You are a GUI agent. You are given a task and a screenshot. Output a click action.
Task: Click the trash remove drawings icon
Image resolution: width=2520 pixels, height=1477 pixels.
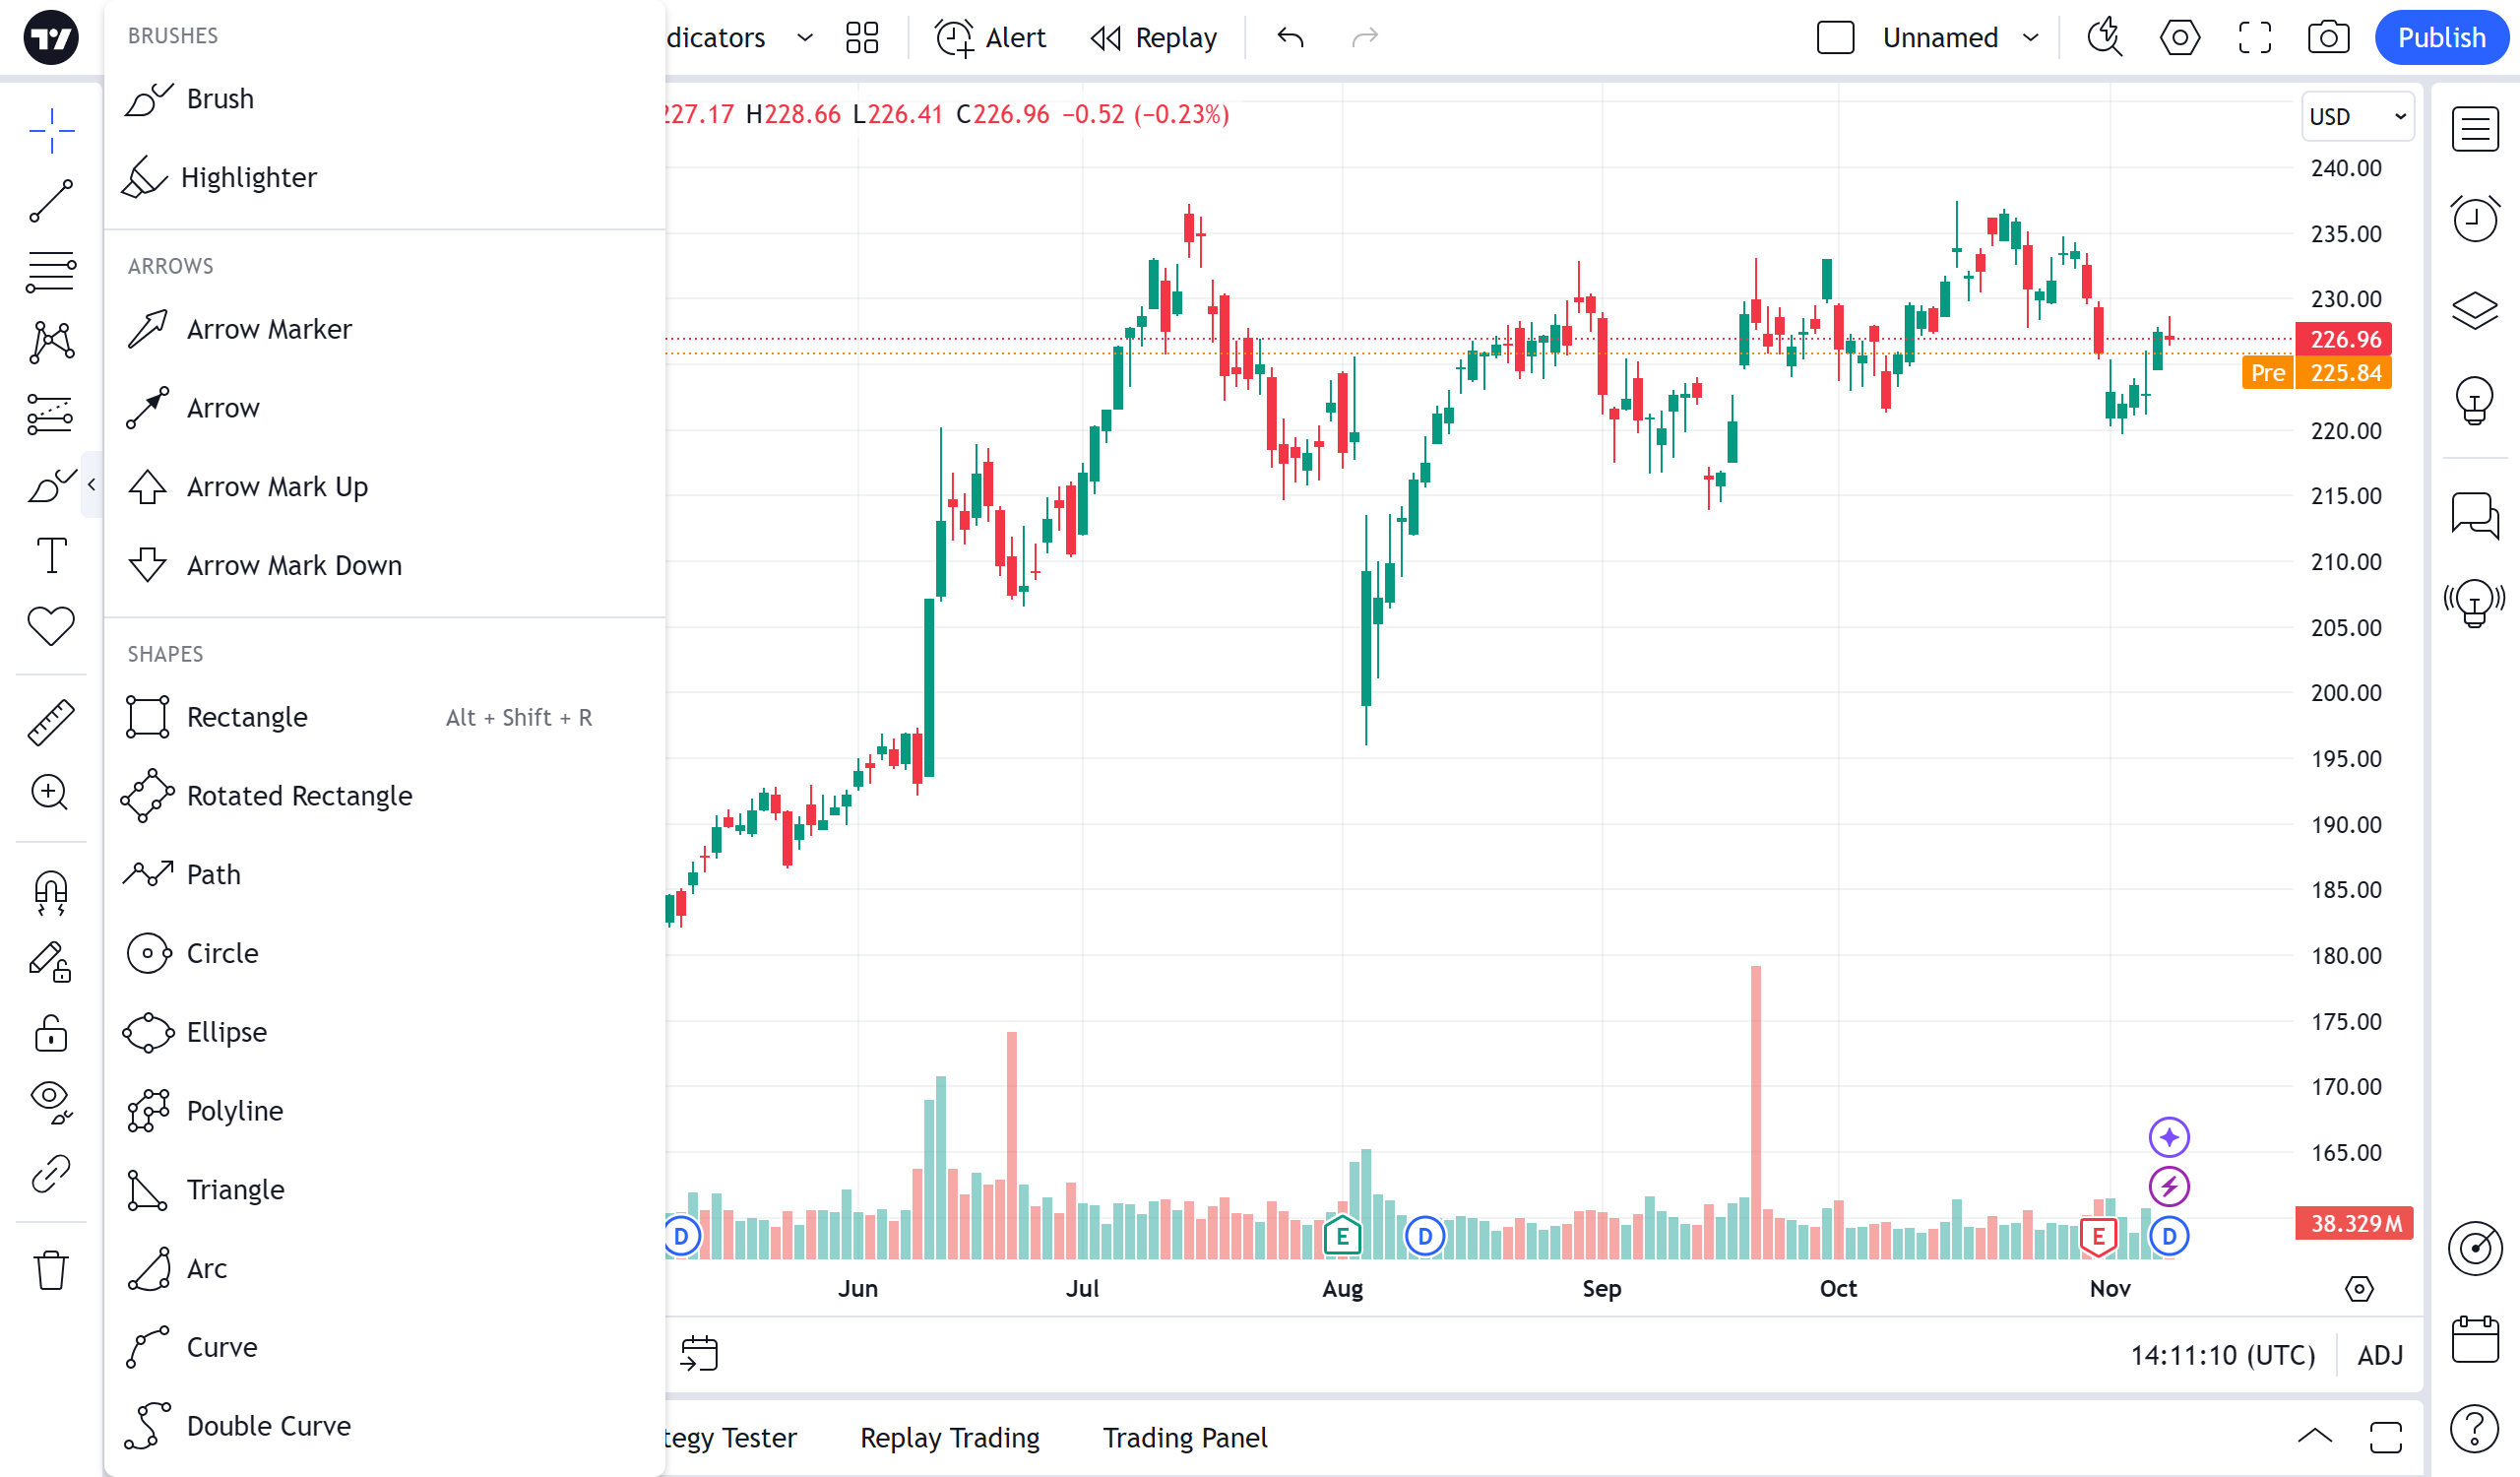(x=50, y=1270)
